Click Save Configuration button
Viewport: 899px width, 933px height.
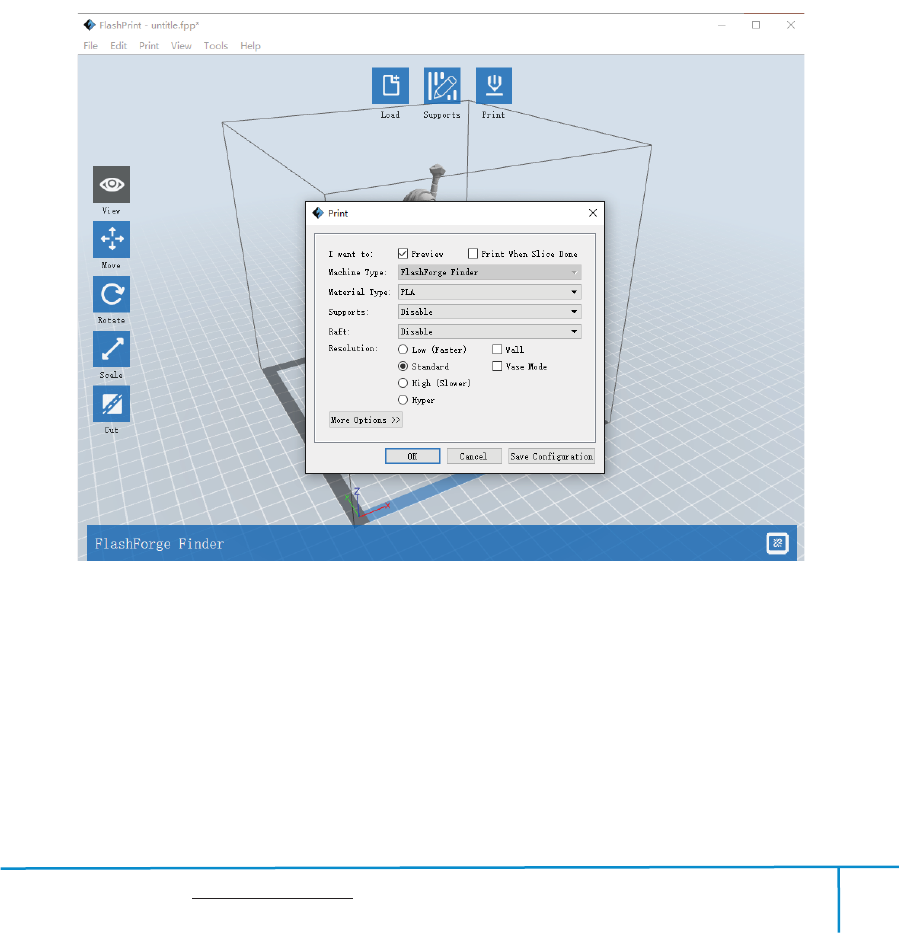(552, 456)
